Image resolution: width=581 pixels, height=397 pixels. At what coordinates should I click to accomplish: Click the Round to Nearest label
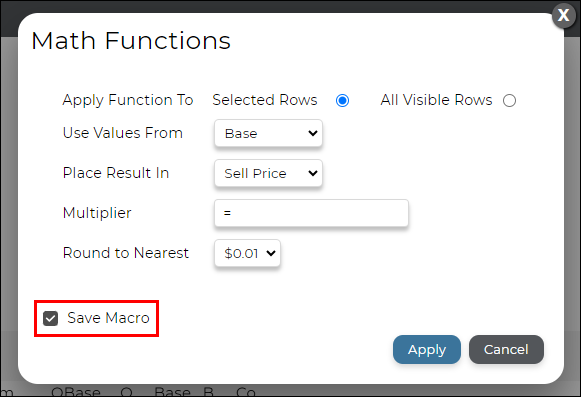pyautogui.click(x=126, y=253)
